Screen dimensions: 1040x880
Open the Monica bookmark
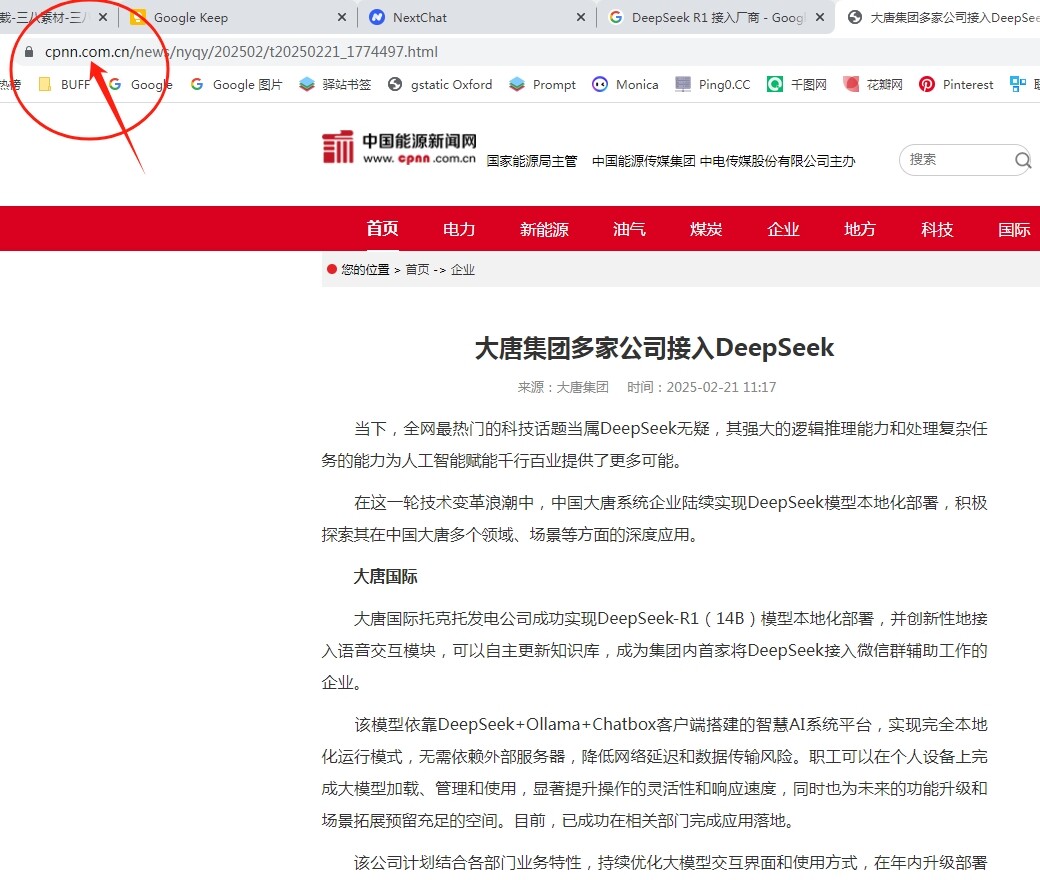[x=625, y=84]
